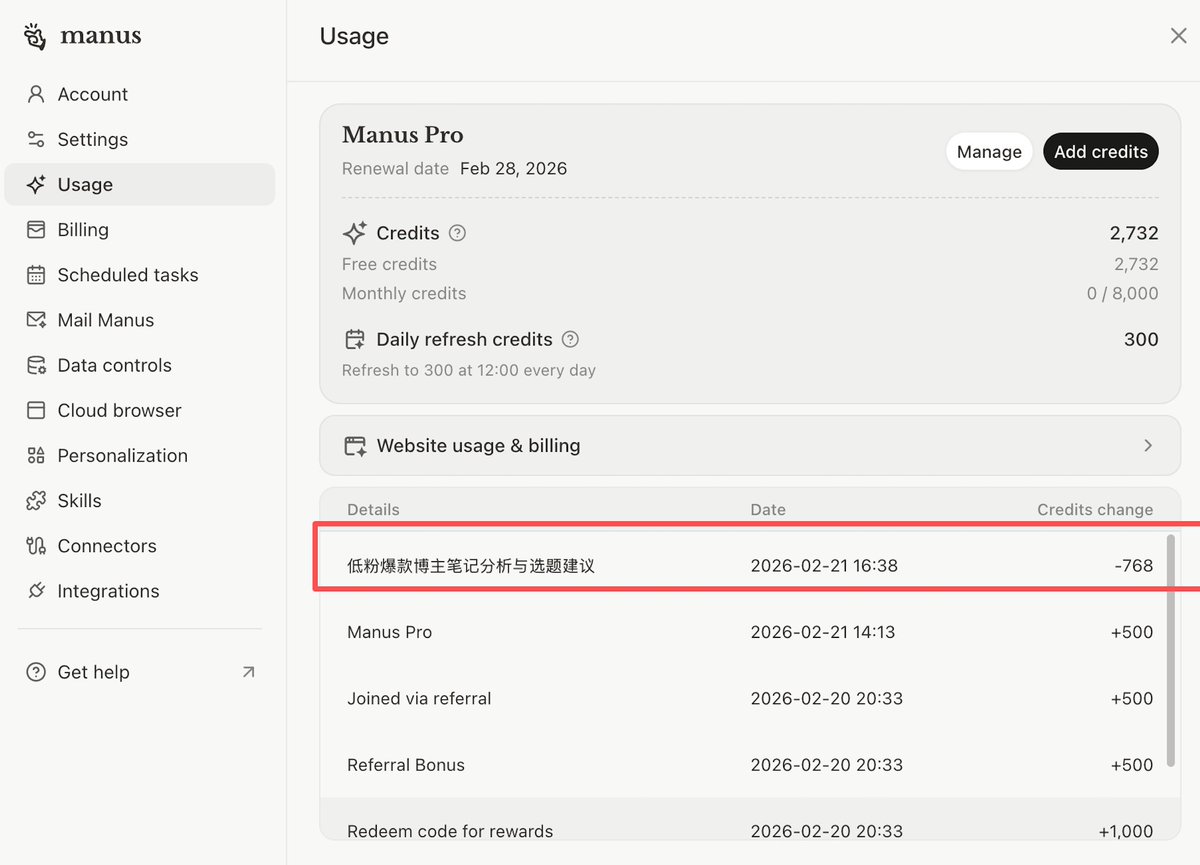Viewport: 1200px width, 865px height.
Task: Expand Website usage & billing chevron
Action: tap(1148, 445)
